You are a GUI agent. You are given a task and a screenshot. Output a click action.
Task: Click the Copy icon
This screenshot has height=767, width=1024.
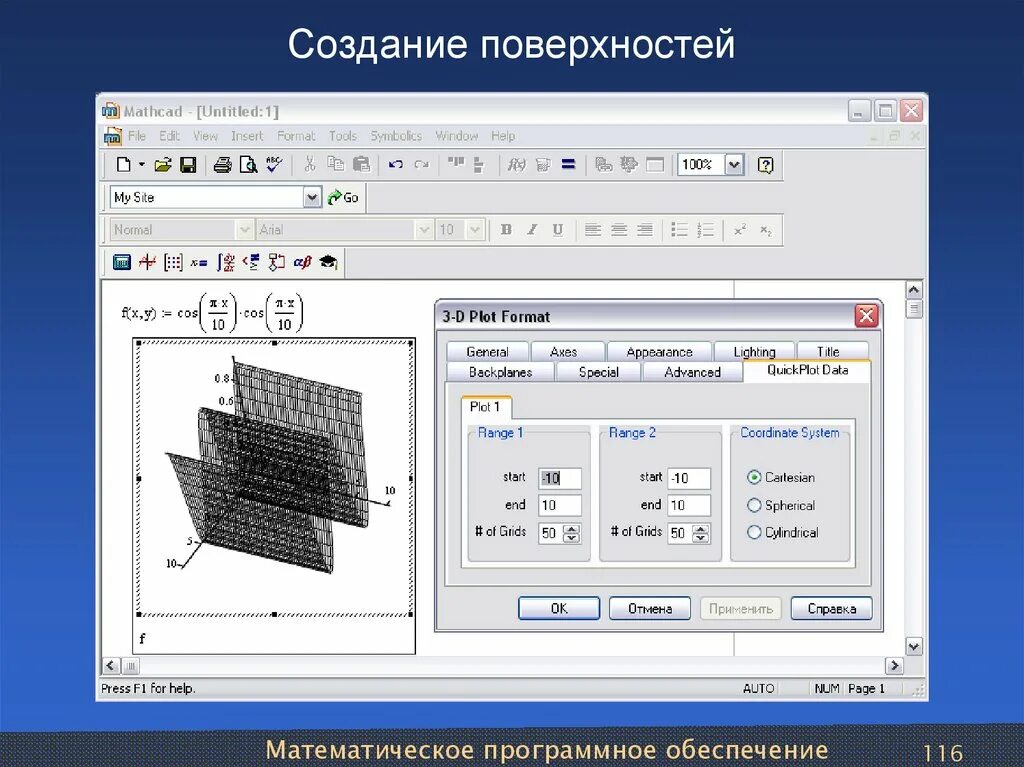(x=336, y=165)
